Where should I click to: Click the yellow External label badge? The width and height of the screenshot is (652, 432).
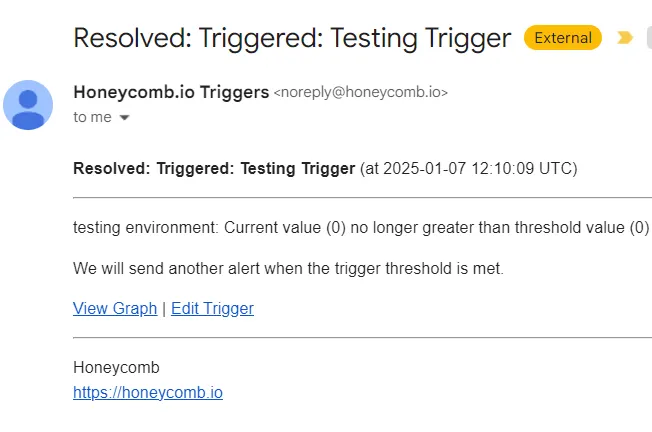(563, 38)
